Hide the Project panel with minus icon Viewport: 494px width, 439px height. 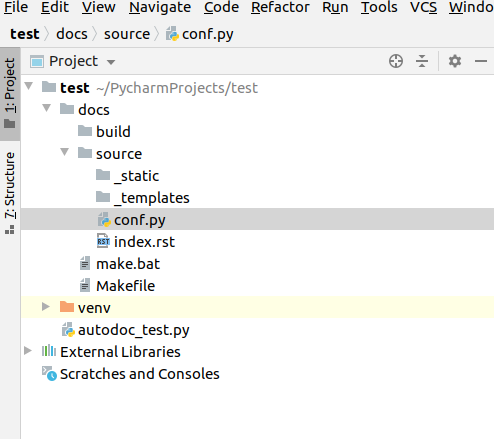point(481,61)
